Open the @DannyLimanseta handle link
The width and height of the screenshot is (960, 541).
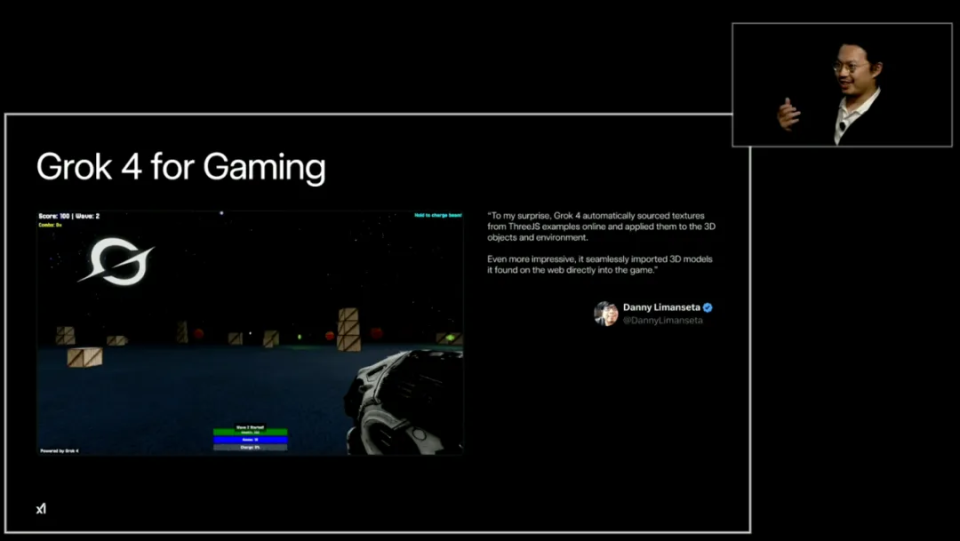(662, 320)
